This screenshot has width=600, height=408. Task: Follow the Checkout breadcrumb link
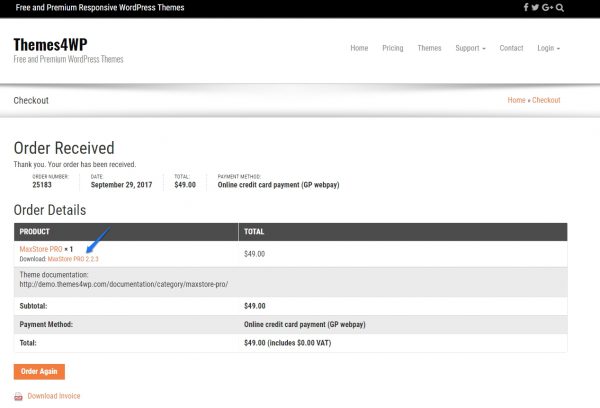coord(546,100)
